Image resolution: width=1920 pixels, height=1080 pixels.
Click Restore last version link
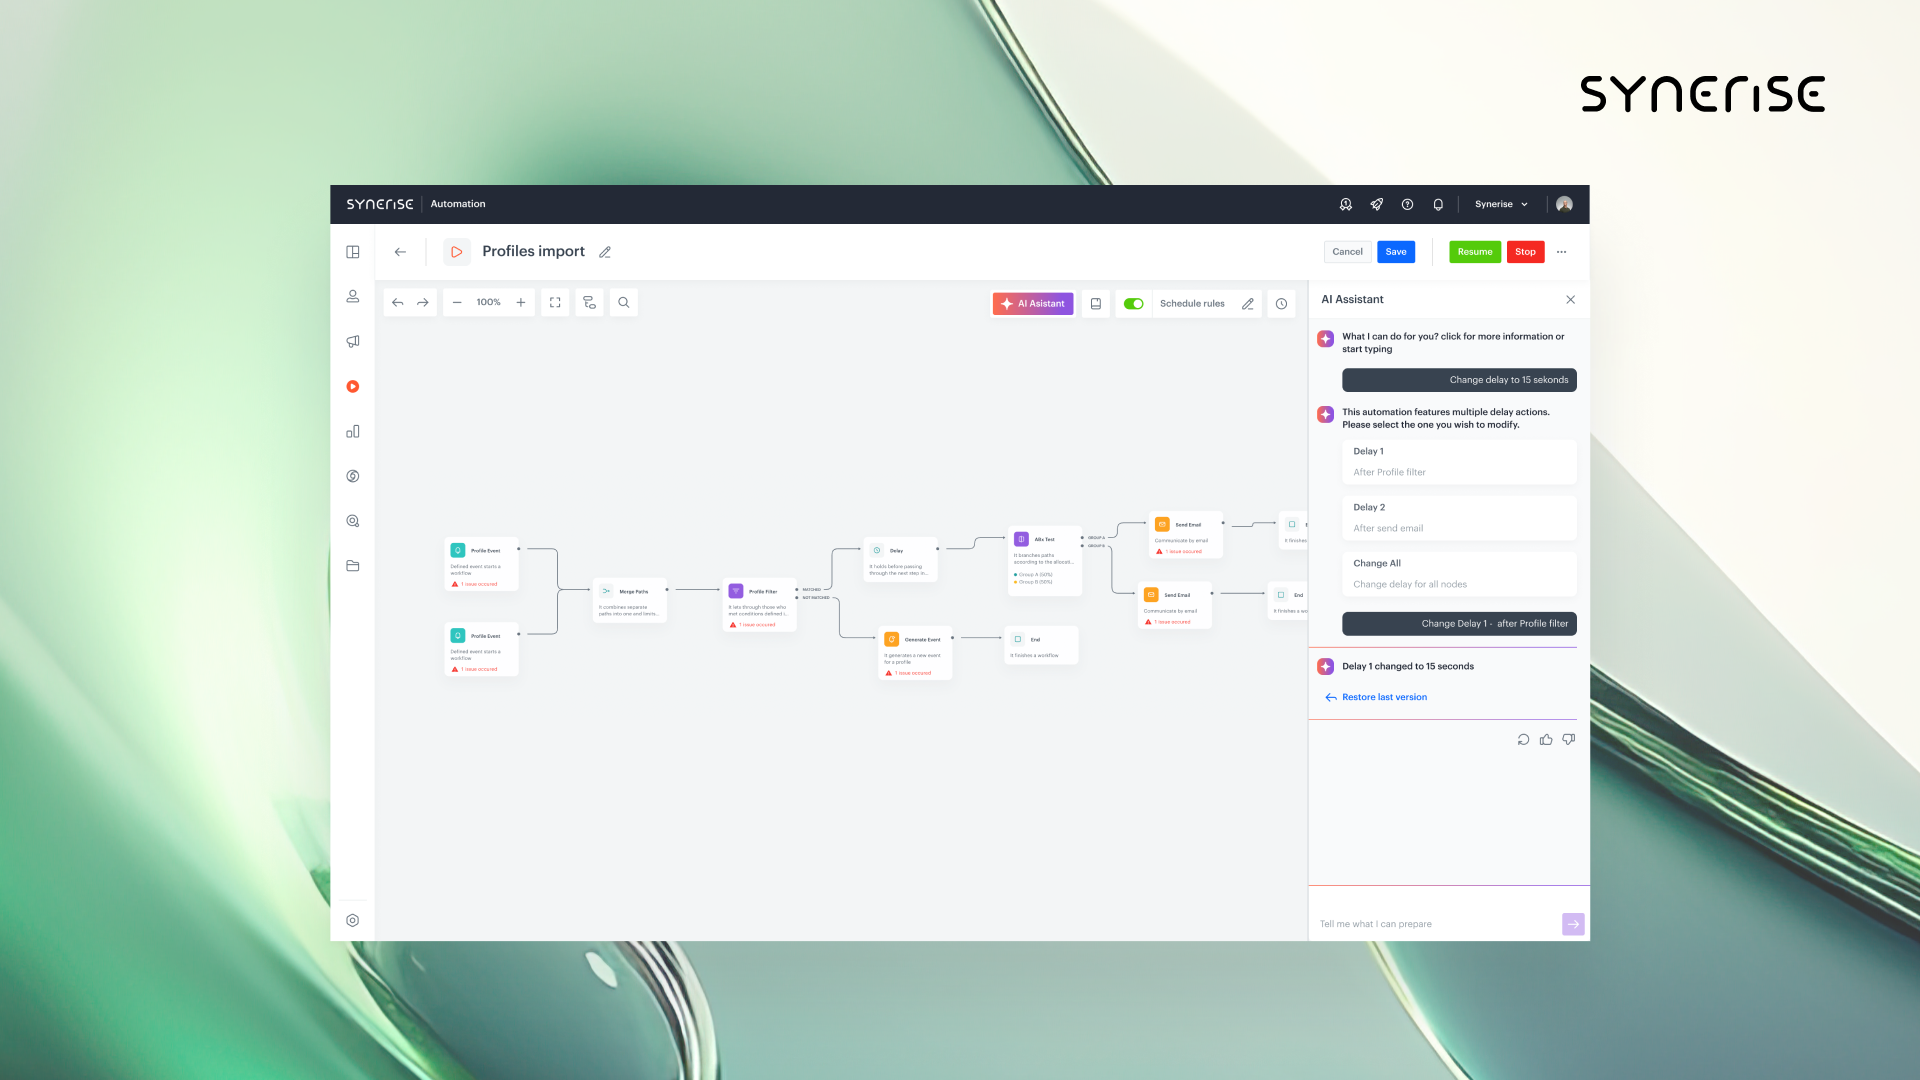pyautogui.click(x=1384, y=698)
